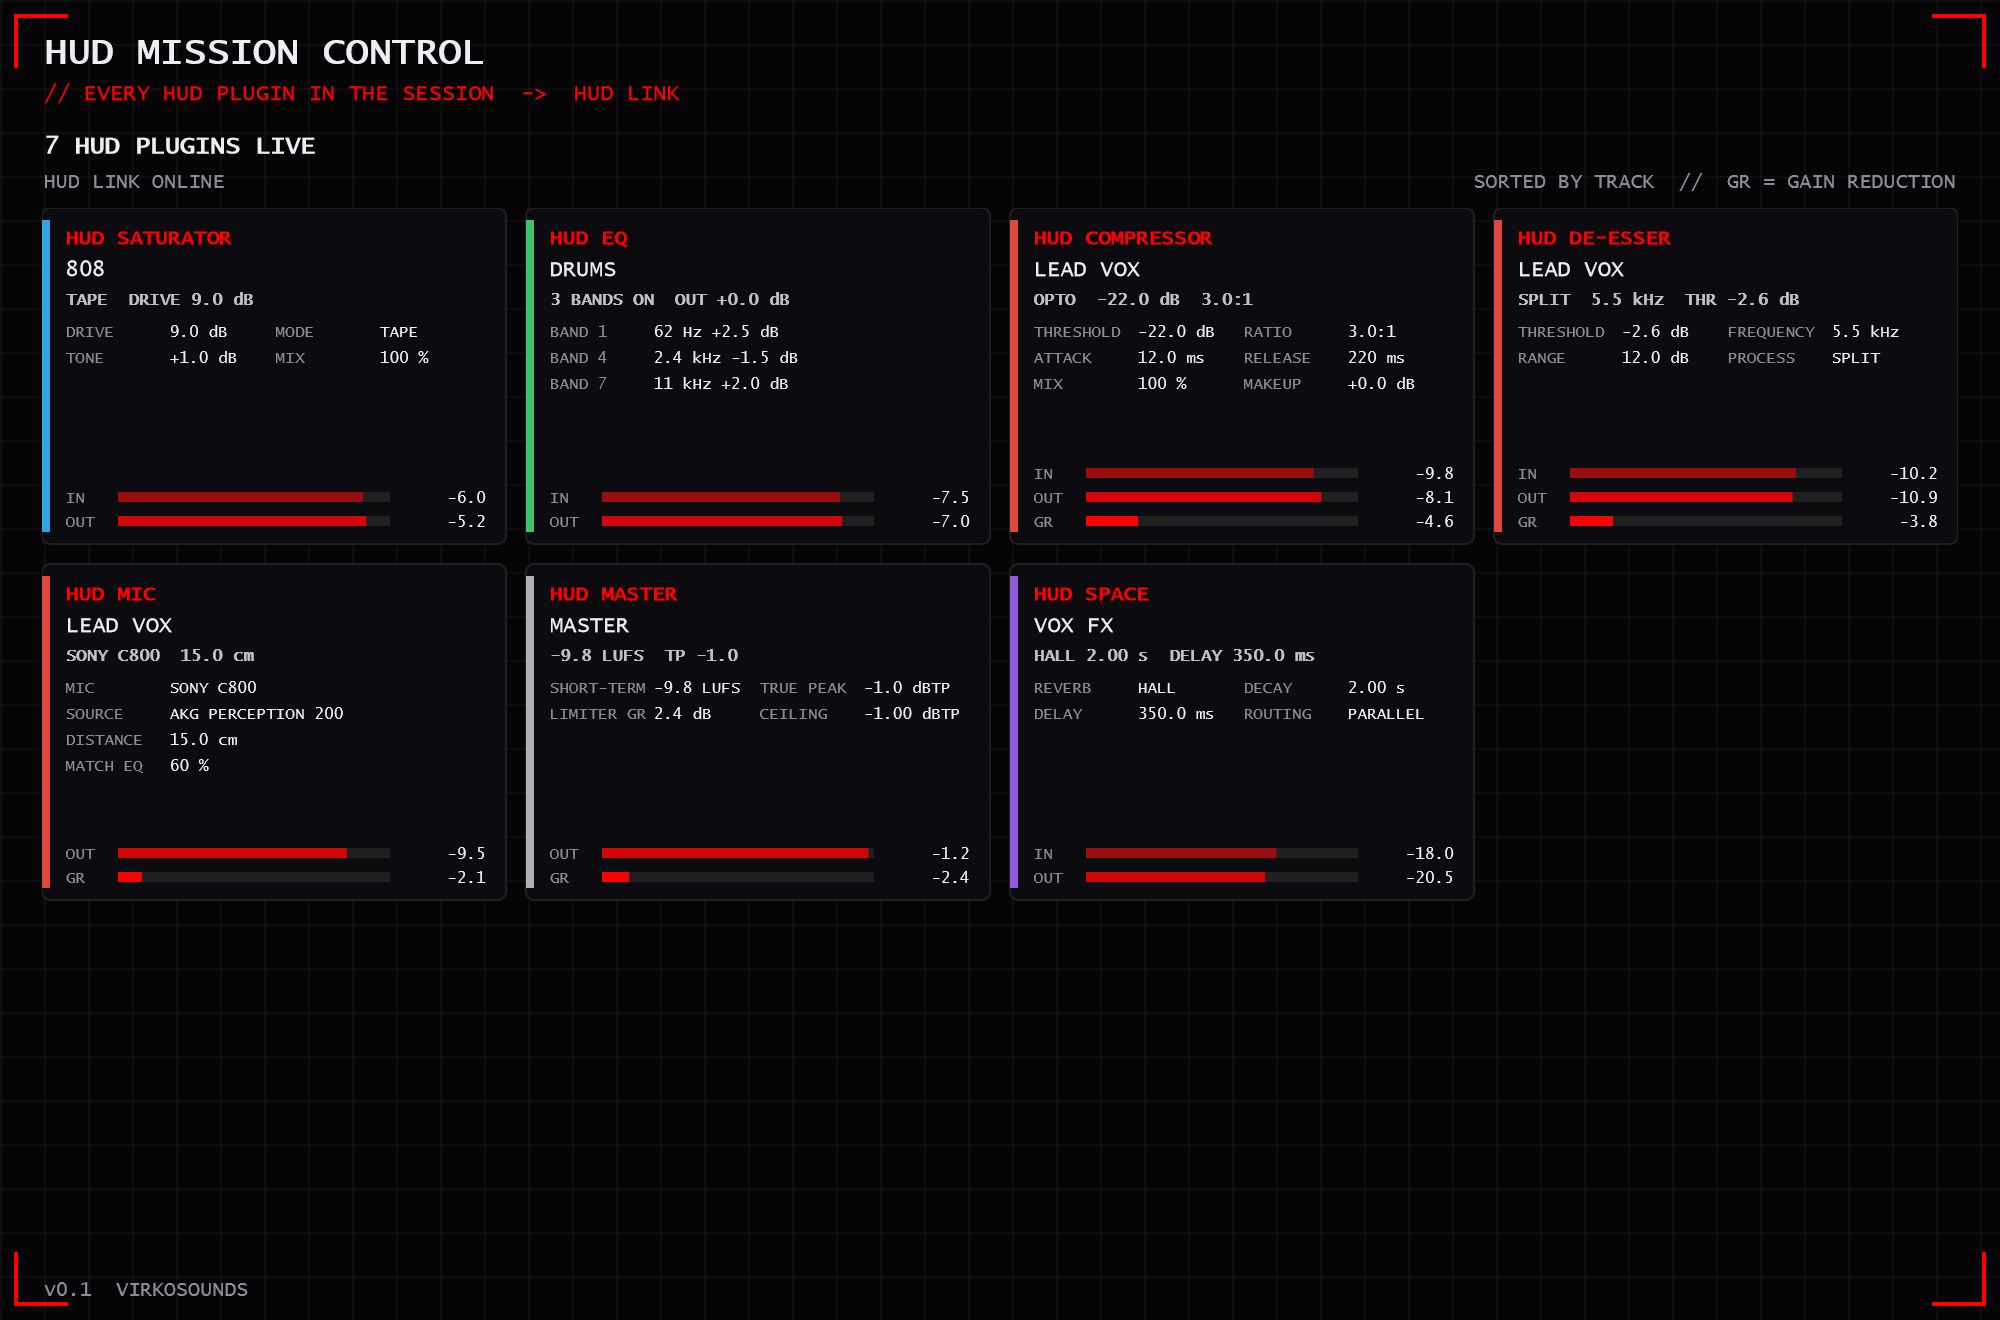Viewport: 2000px width, 1320px height.
Task: Open the HUD DE-ESSER plugin title
Action: point(1594,238)
